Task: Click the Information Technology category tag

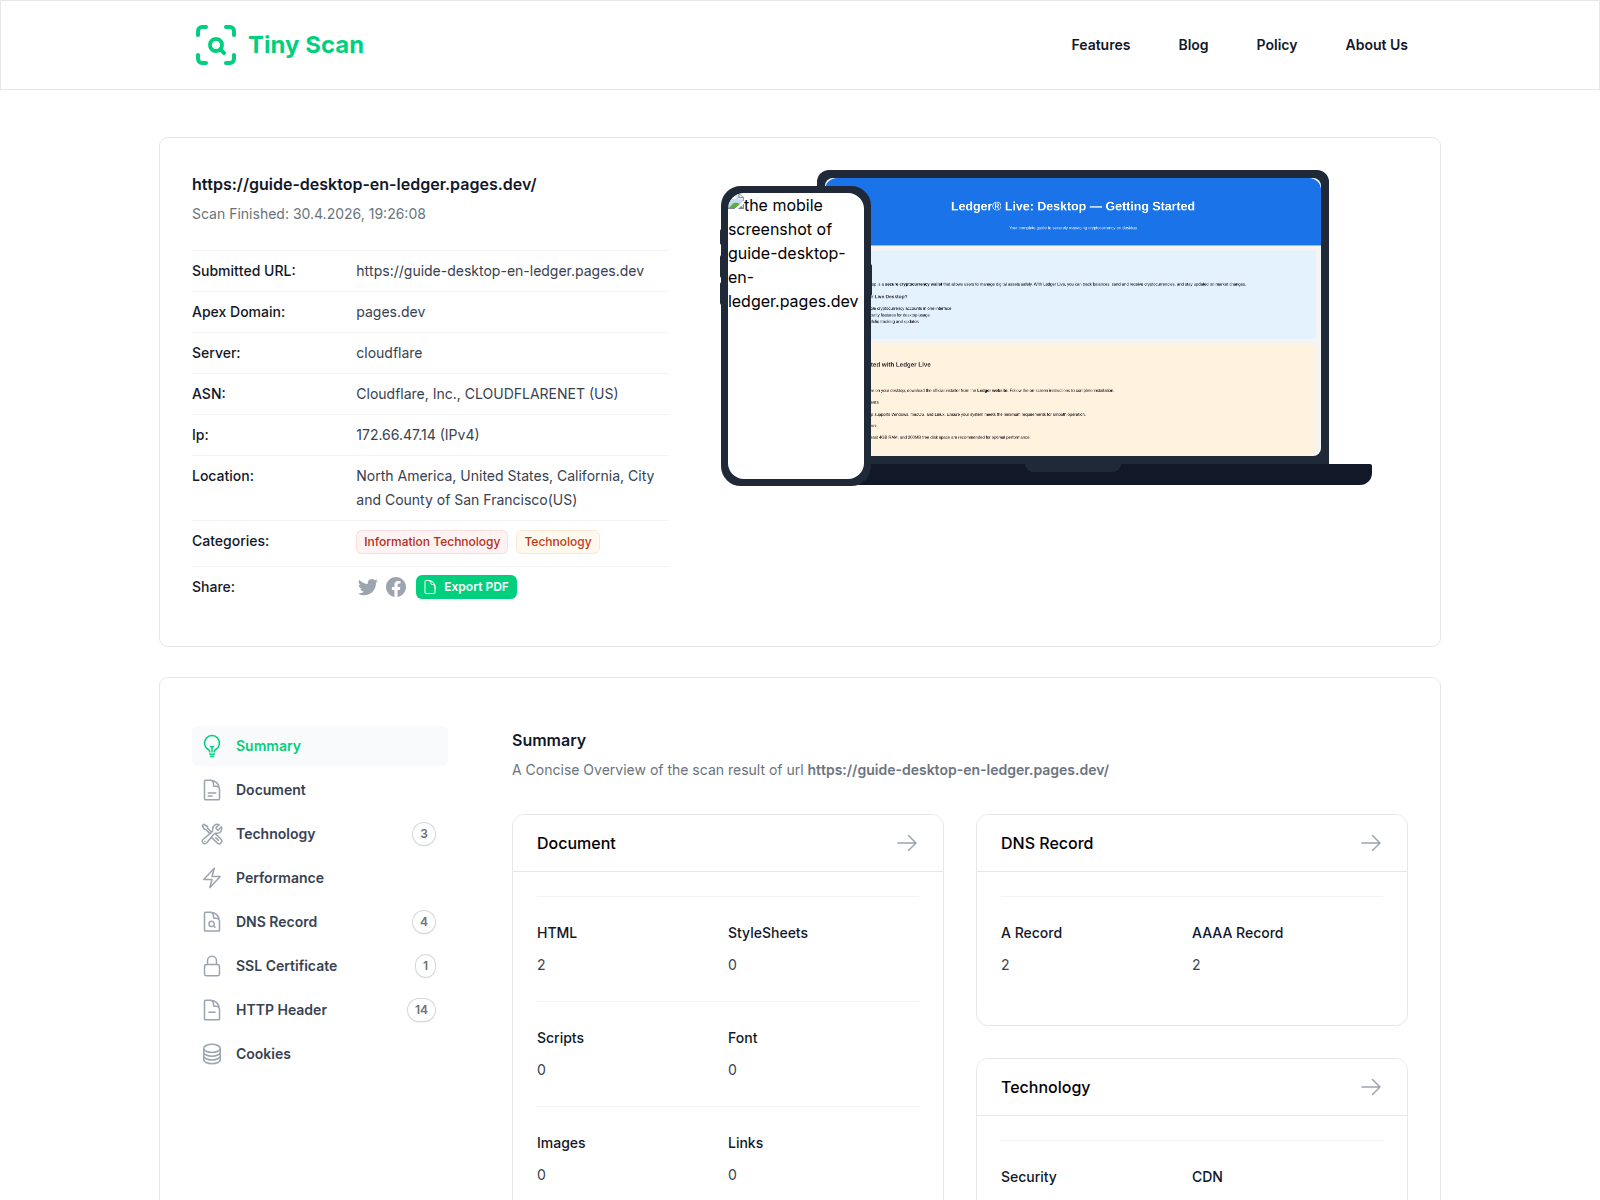Action: (x=432, y=542)
